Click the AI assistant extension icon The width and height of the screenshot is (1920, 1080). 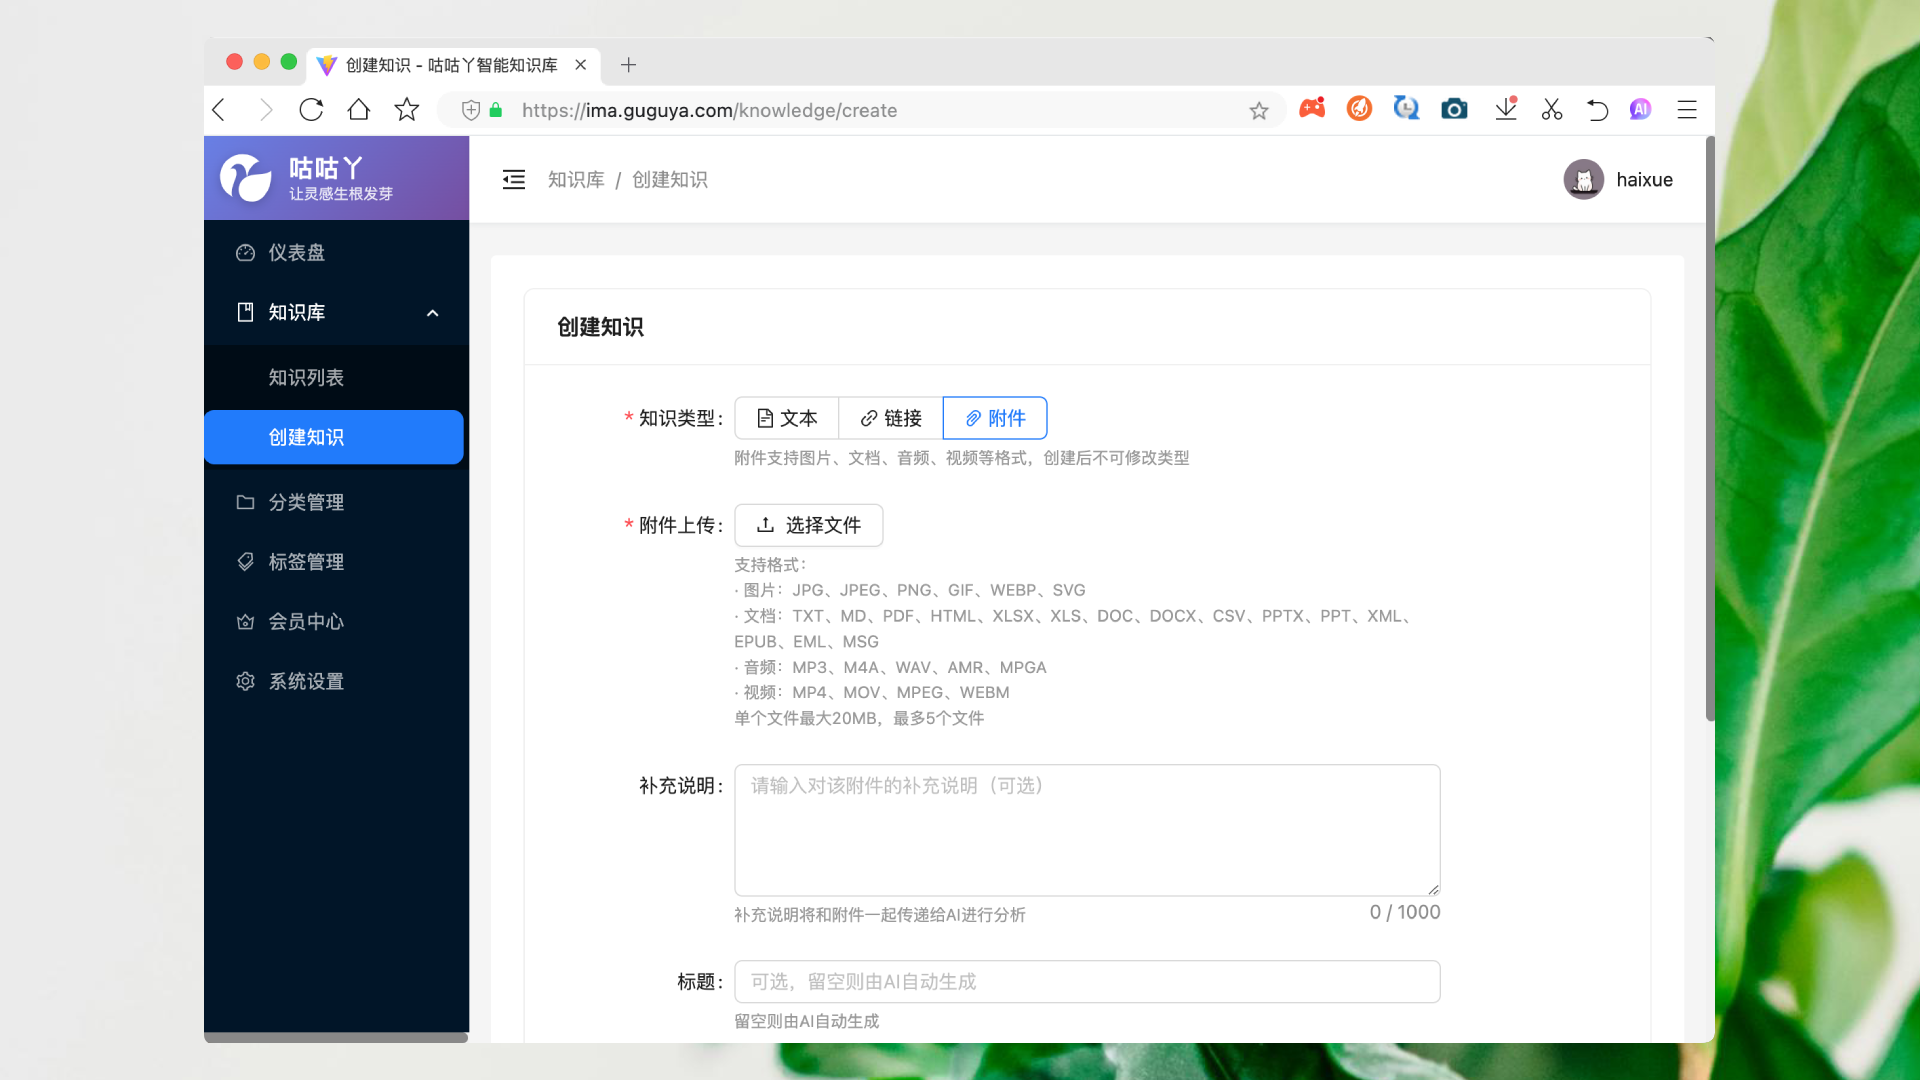tap(1640, 109)
